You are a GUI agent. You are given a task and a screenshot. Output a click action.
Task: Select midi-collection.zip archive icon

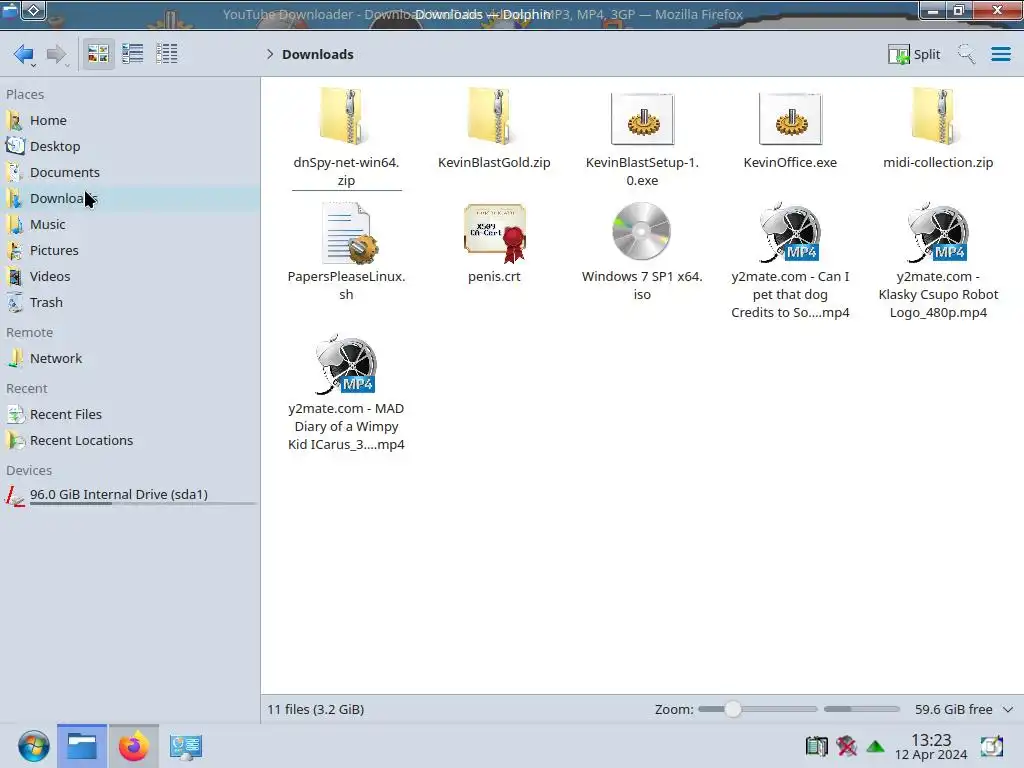(x=938, y=117)
